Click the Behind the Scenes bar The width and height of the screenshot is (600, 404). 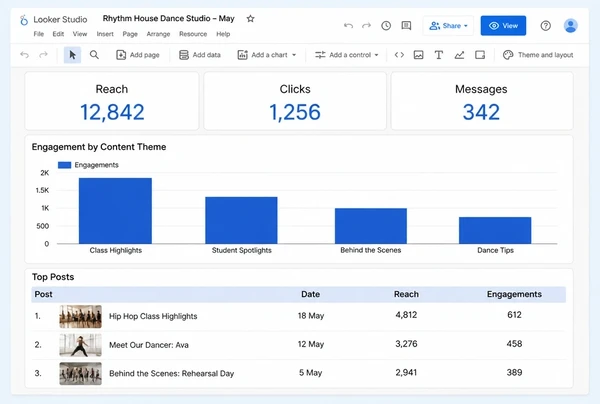371,226
